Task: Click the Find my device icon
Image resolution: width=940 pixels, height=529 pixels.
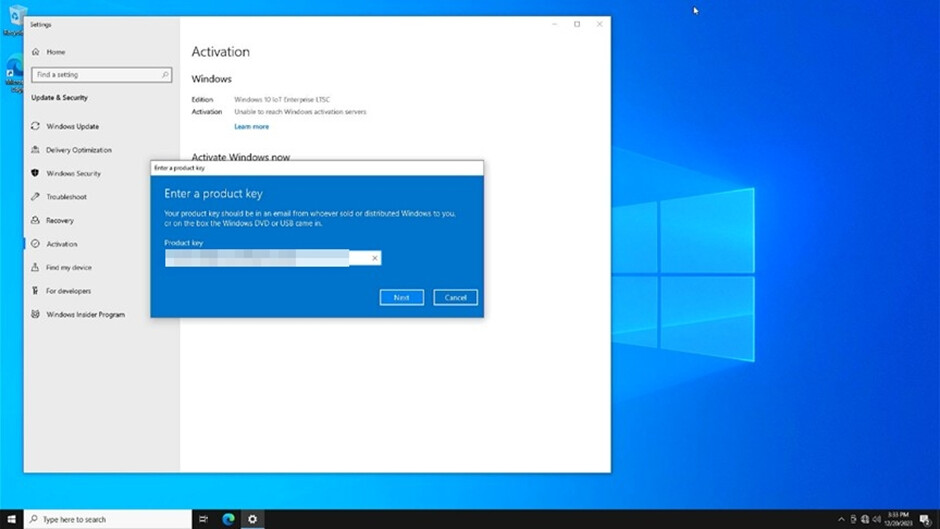Action: tap(35, 267)
